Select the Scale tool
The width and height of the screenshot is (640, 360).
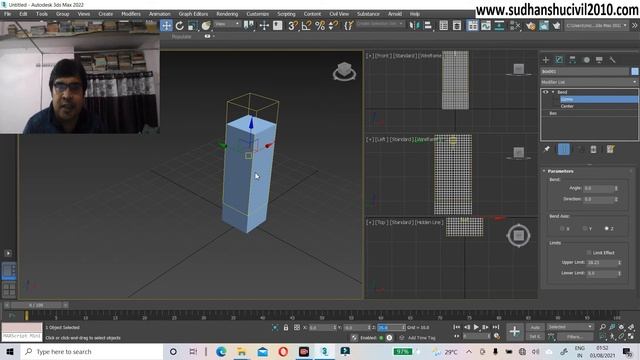click(193, 26)
